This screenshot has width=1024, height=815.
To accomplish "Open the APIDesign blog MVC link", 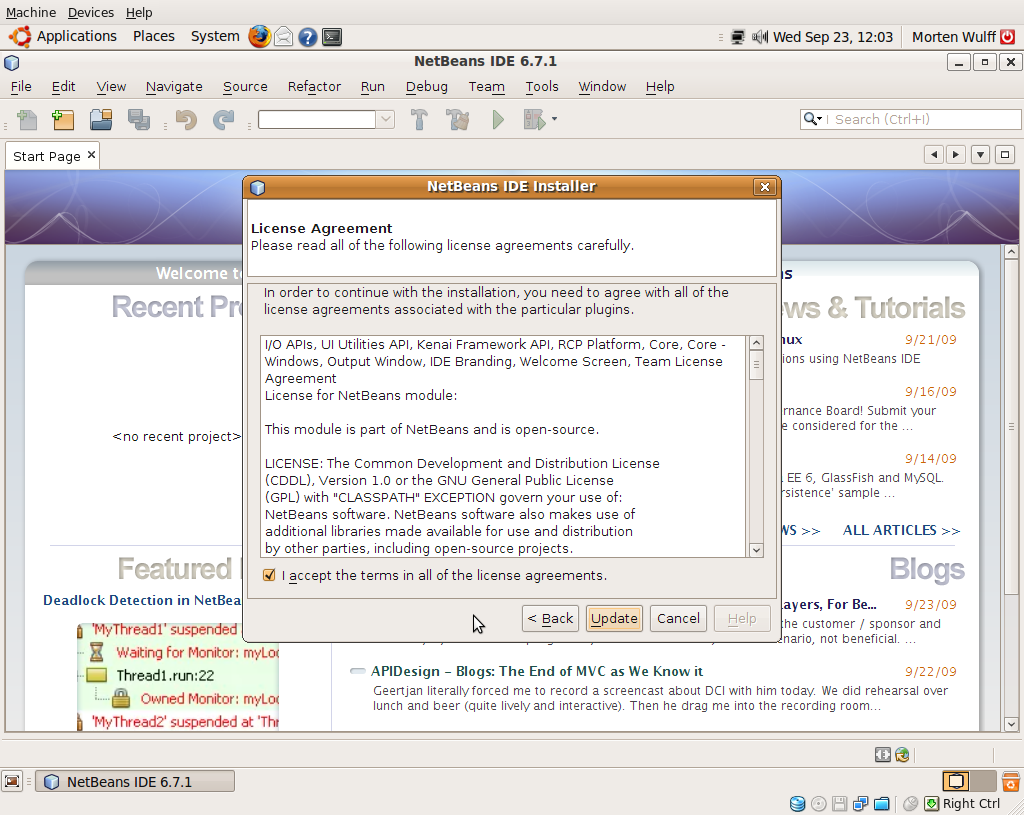I will (x=537, y=671).
